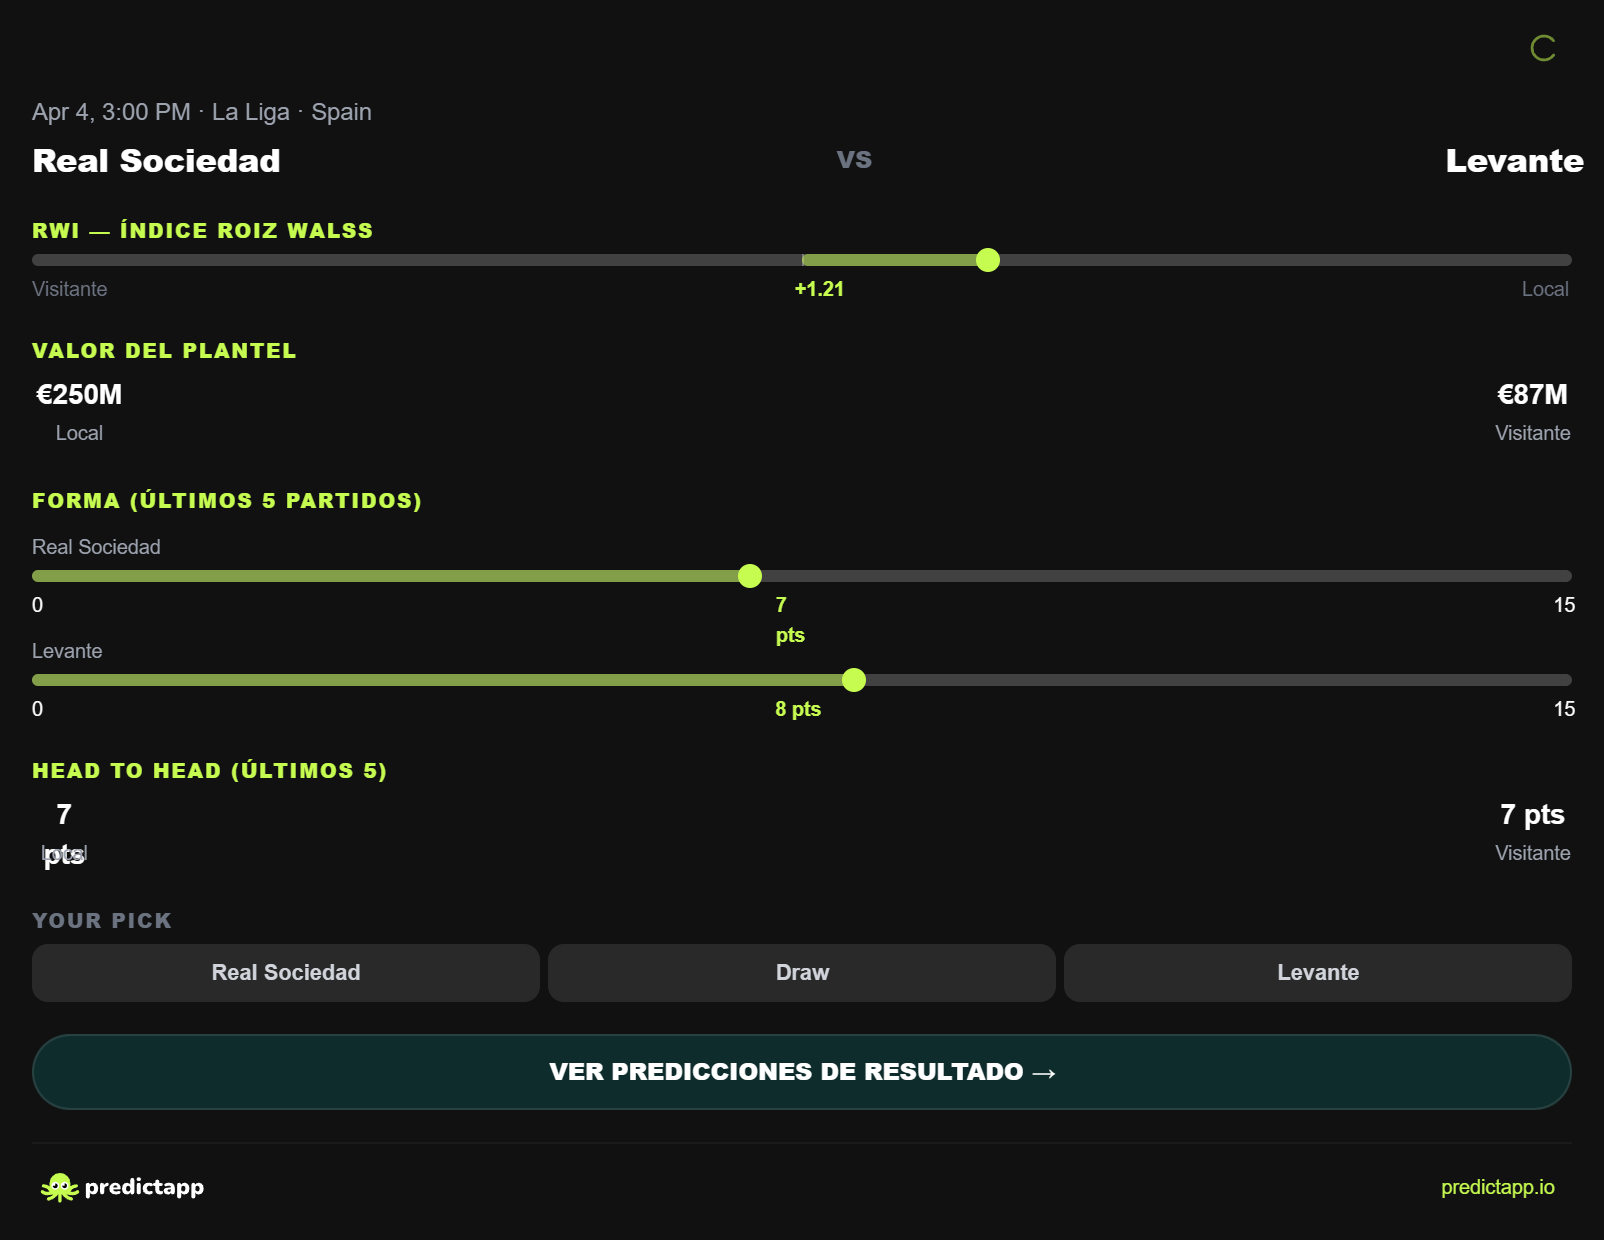Click the Levante team name heading

(x=1513, y=161)
